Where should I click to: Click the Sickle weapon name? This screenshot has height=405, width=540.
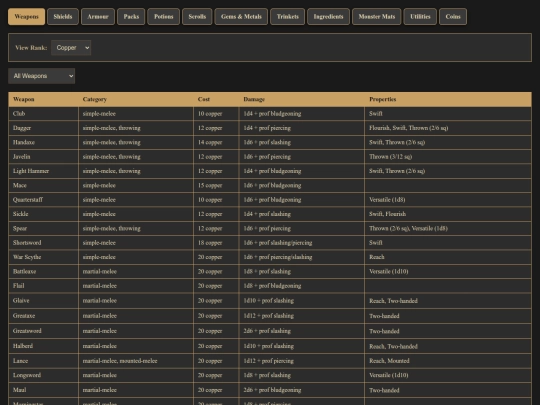click(x=20, y=214)
